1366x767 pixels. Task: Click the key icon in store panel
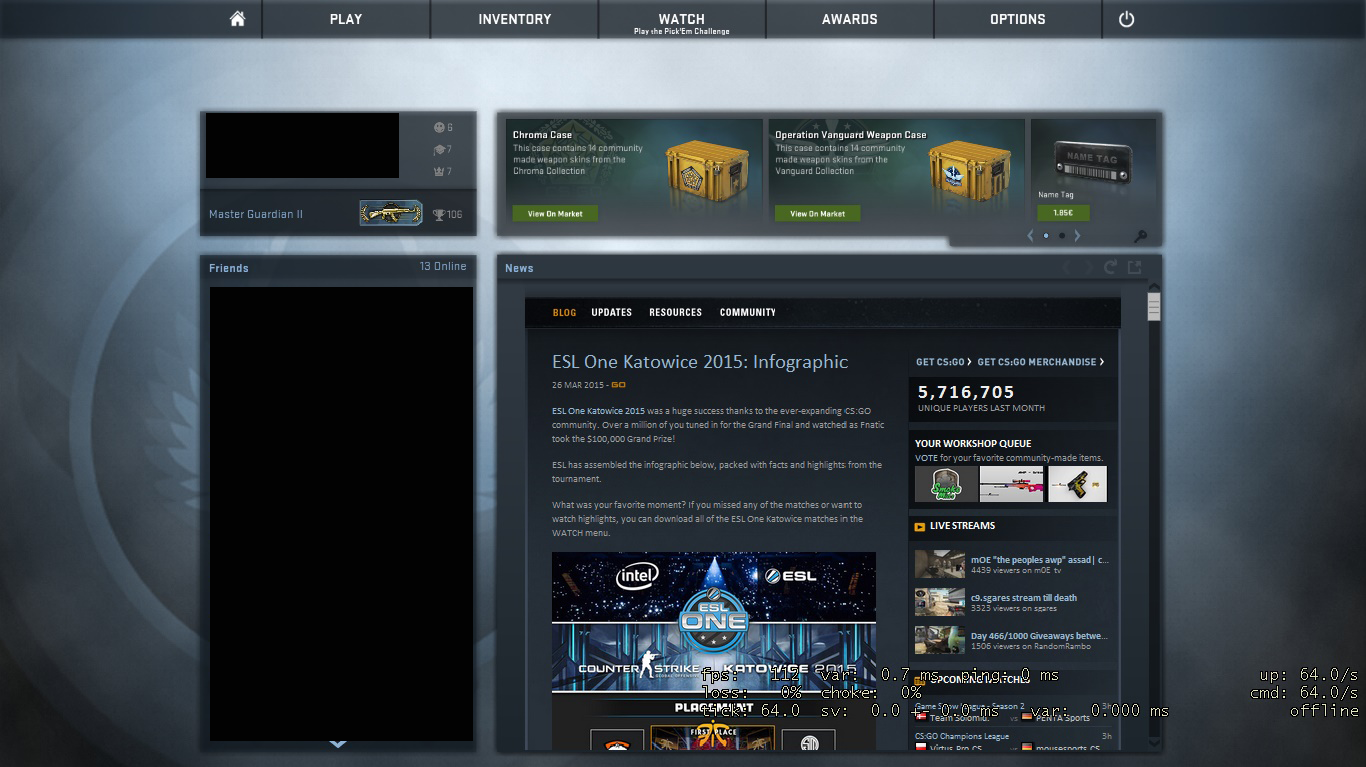1140,236
